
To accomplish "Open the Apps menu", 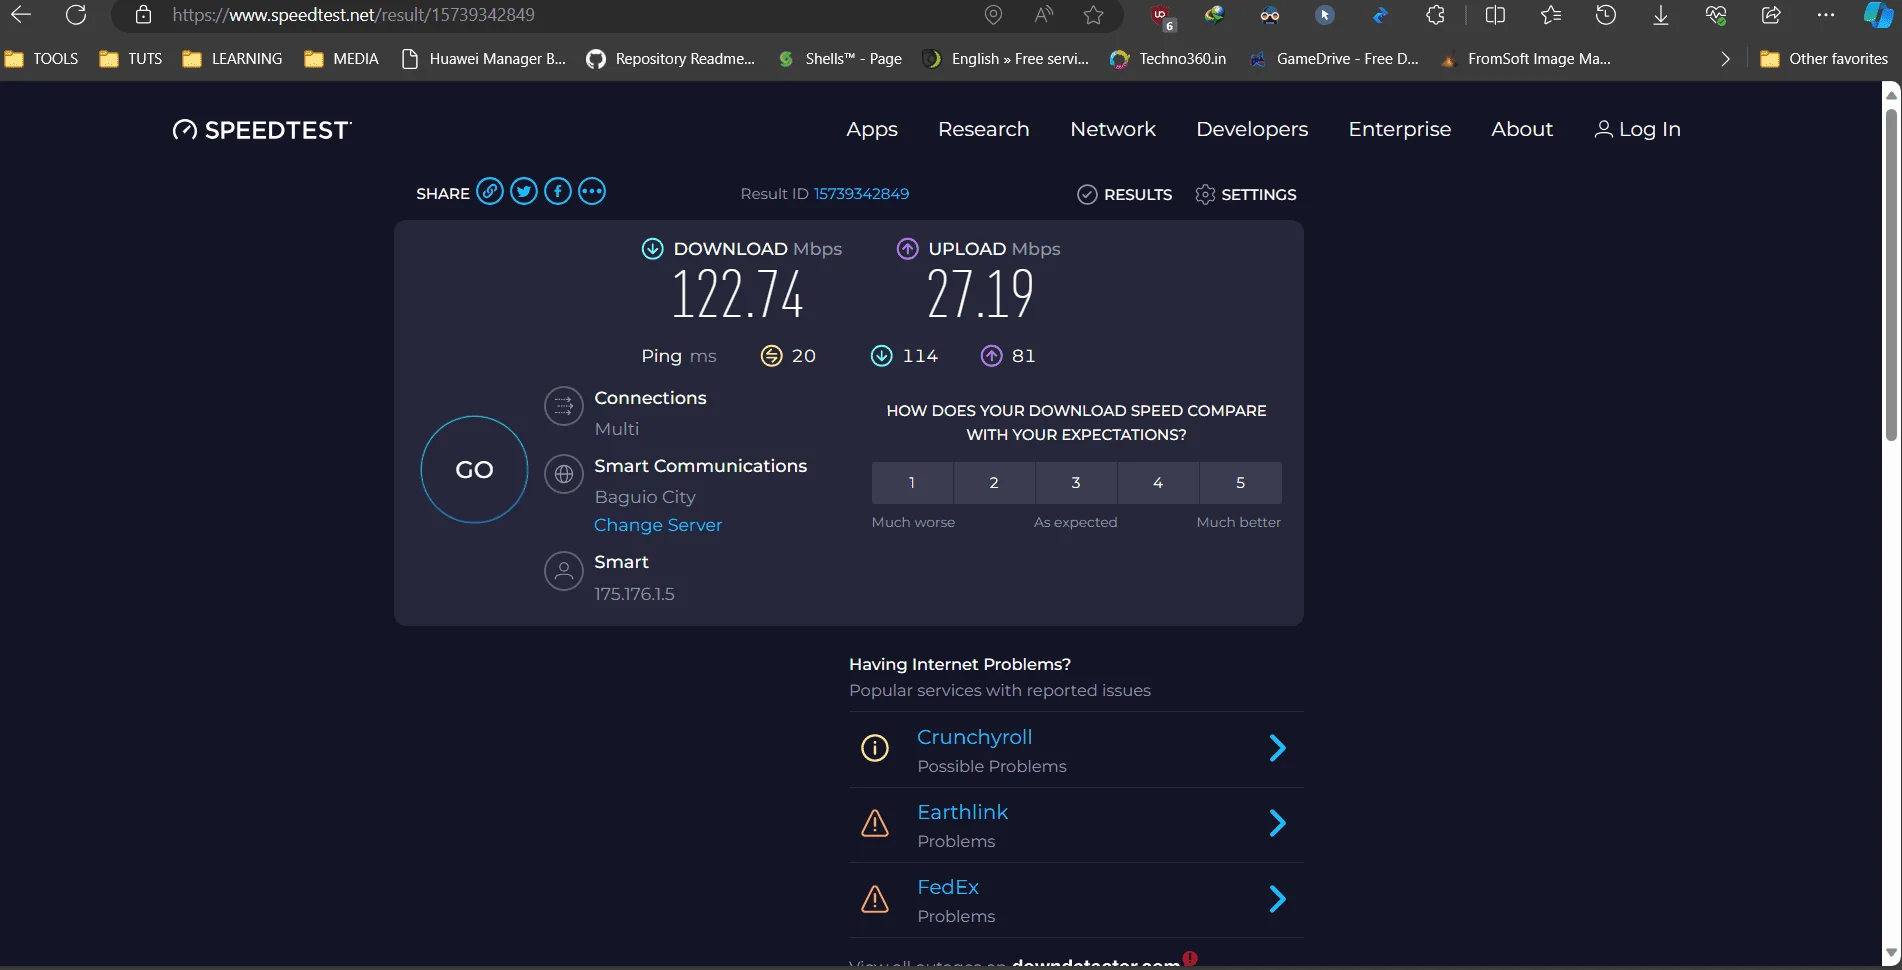I will coord(872,130).
